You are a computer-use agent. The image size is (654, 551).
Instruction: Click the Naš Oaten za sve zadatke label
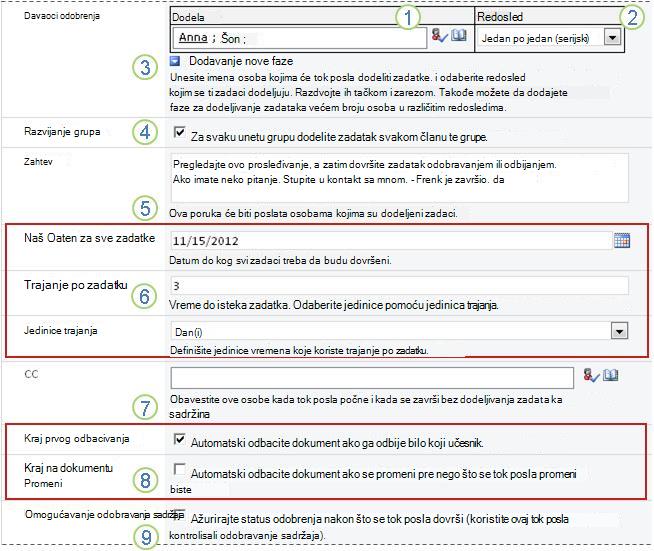[x=89, y=238]
